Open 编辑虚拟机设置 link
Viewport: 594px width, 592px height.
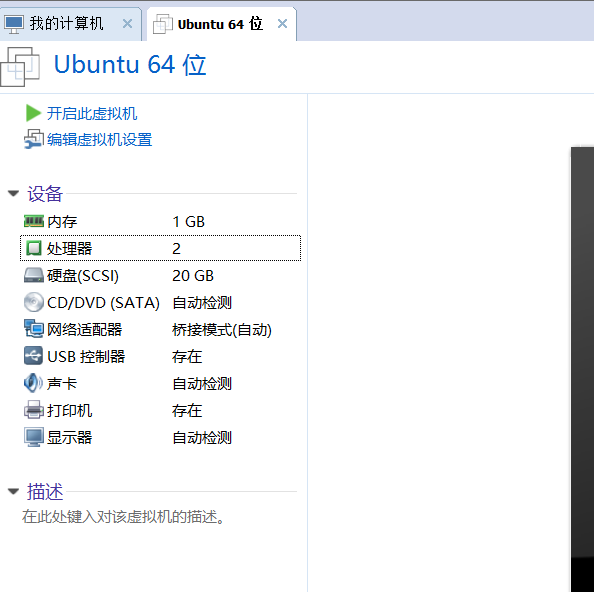pyautogui.click(x=100, y=139)
